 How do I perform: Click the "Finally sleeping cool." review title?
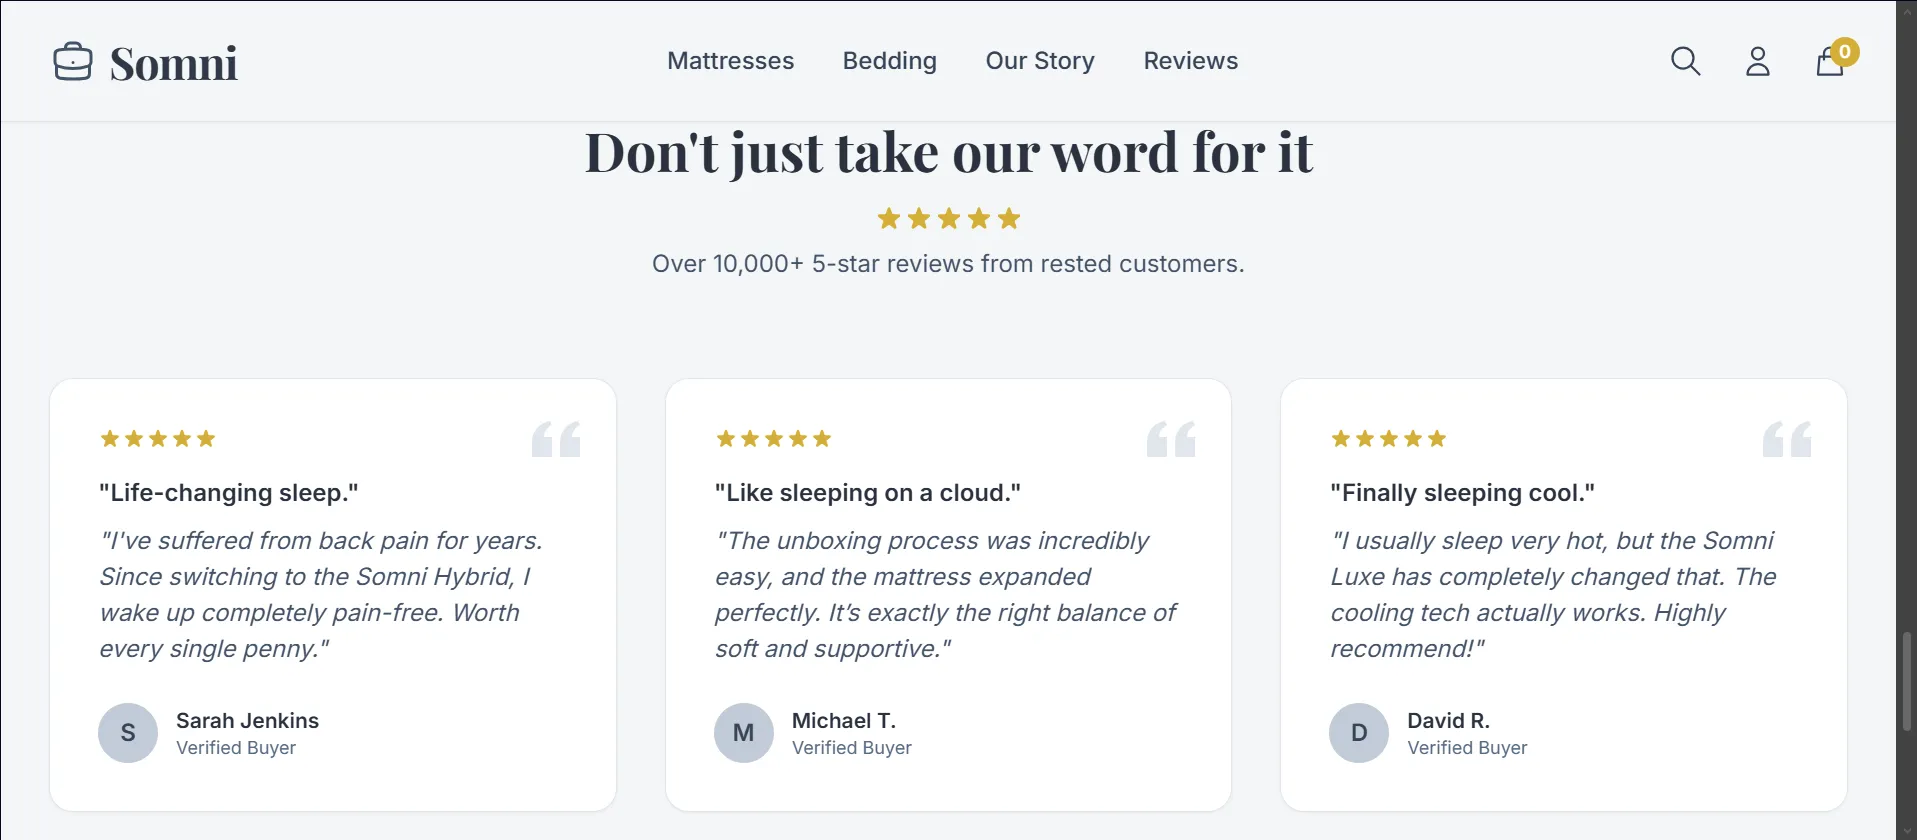1462,493
